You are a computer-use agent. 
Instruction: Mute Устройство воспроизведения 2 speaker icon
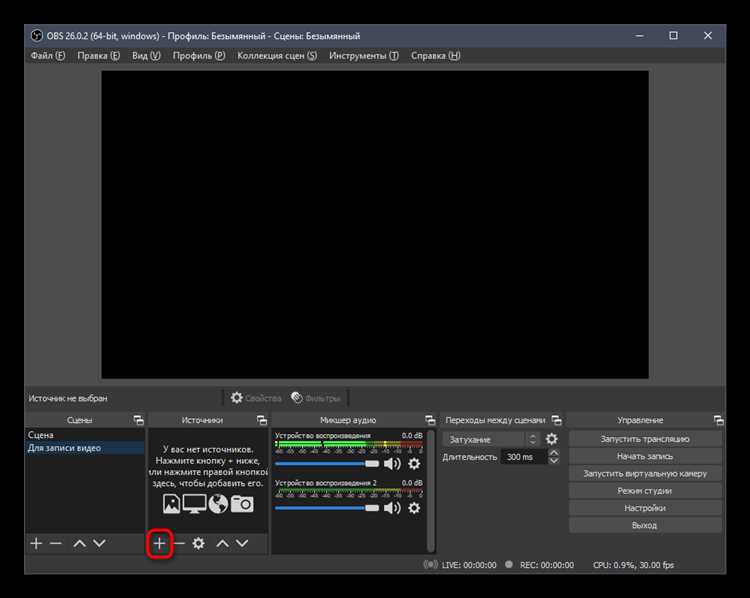pos(392,508)
